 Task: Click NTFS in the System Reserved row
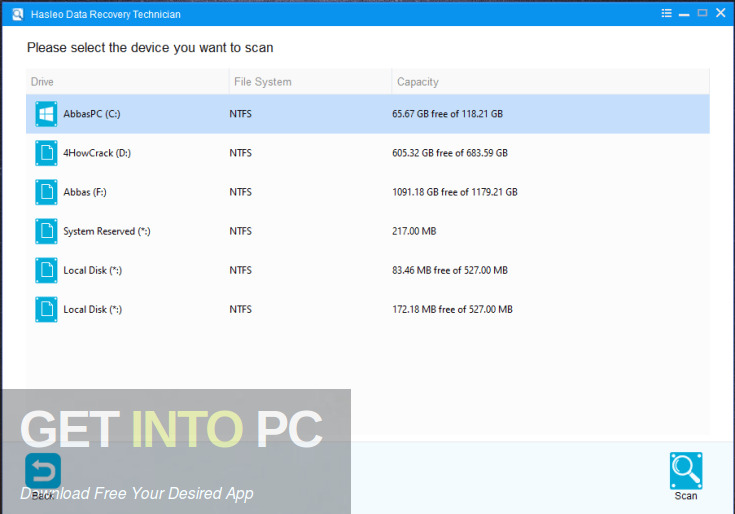tap(240, 231)
